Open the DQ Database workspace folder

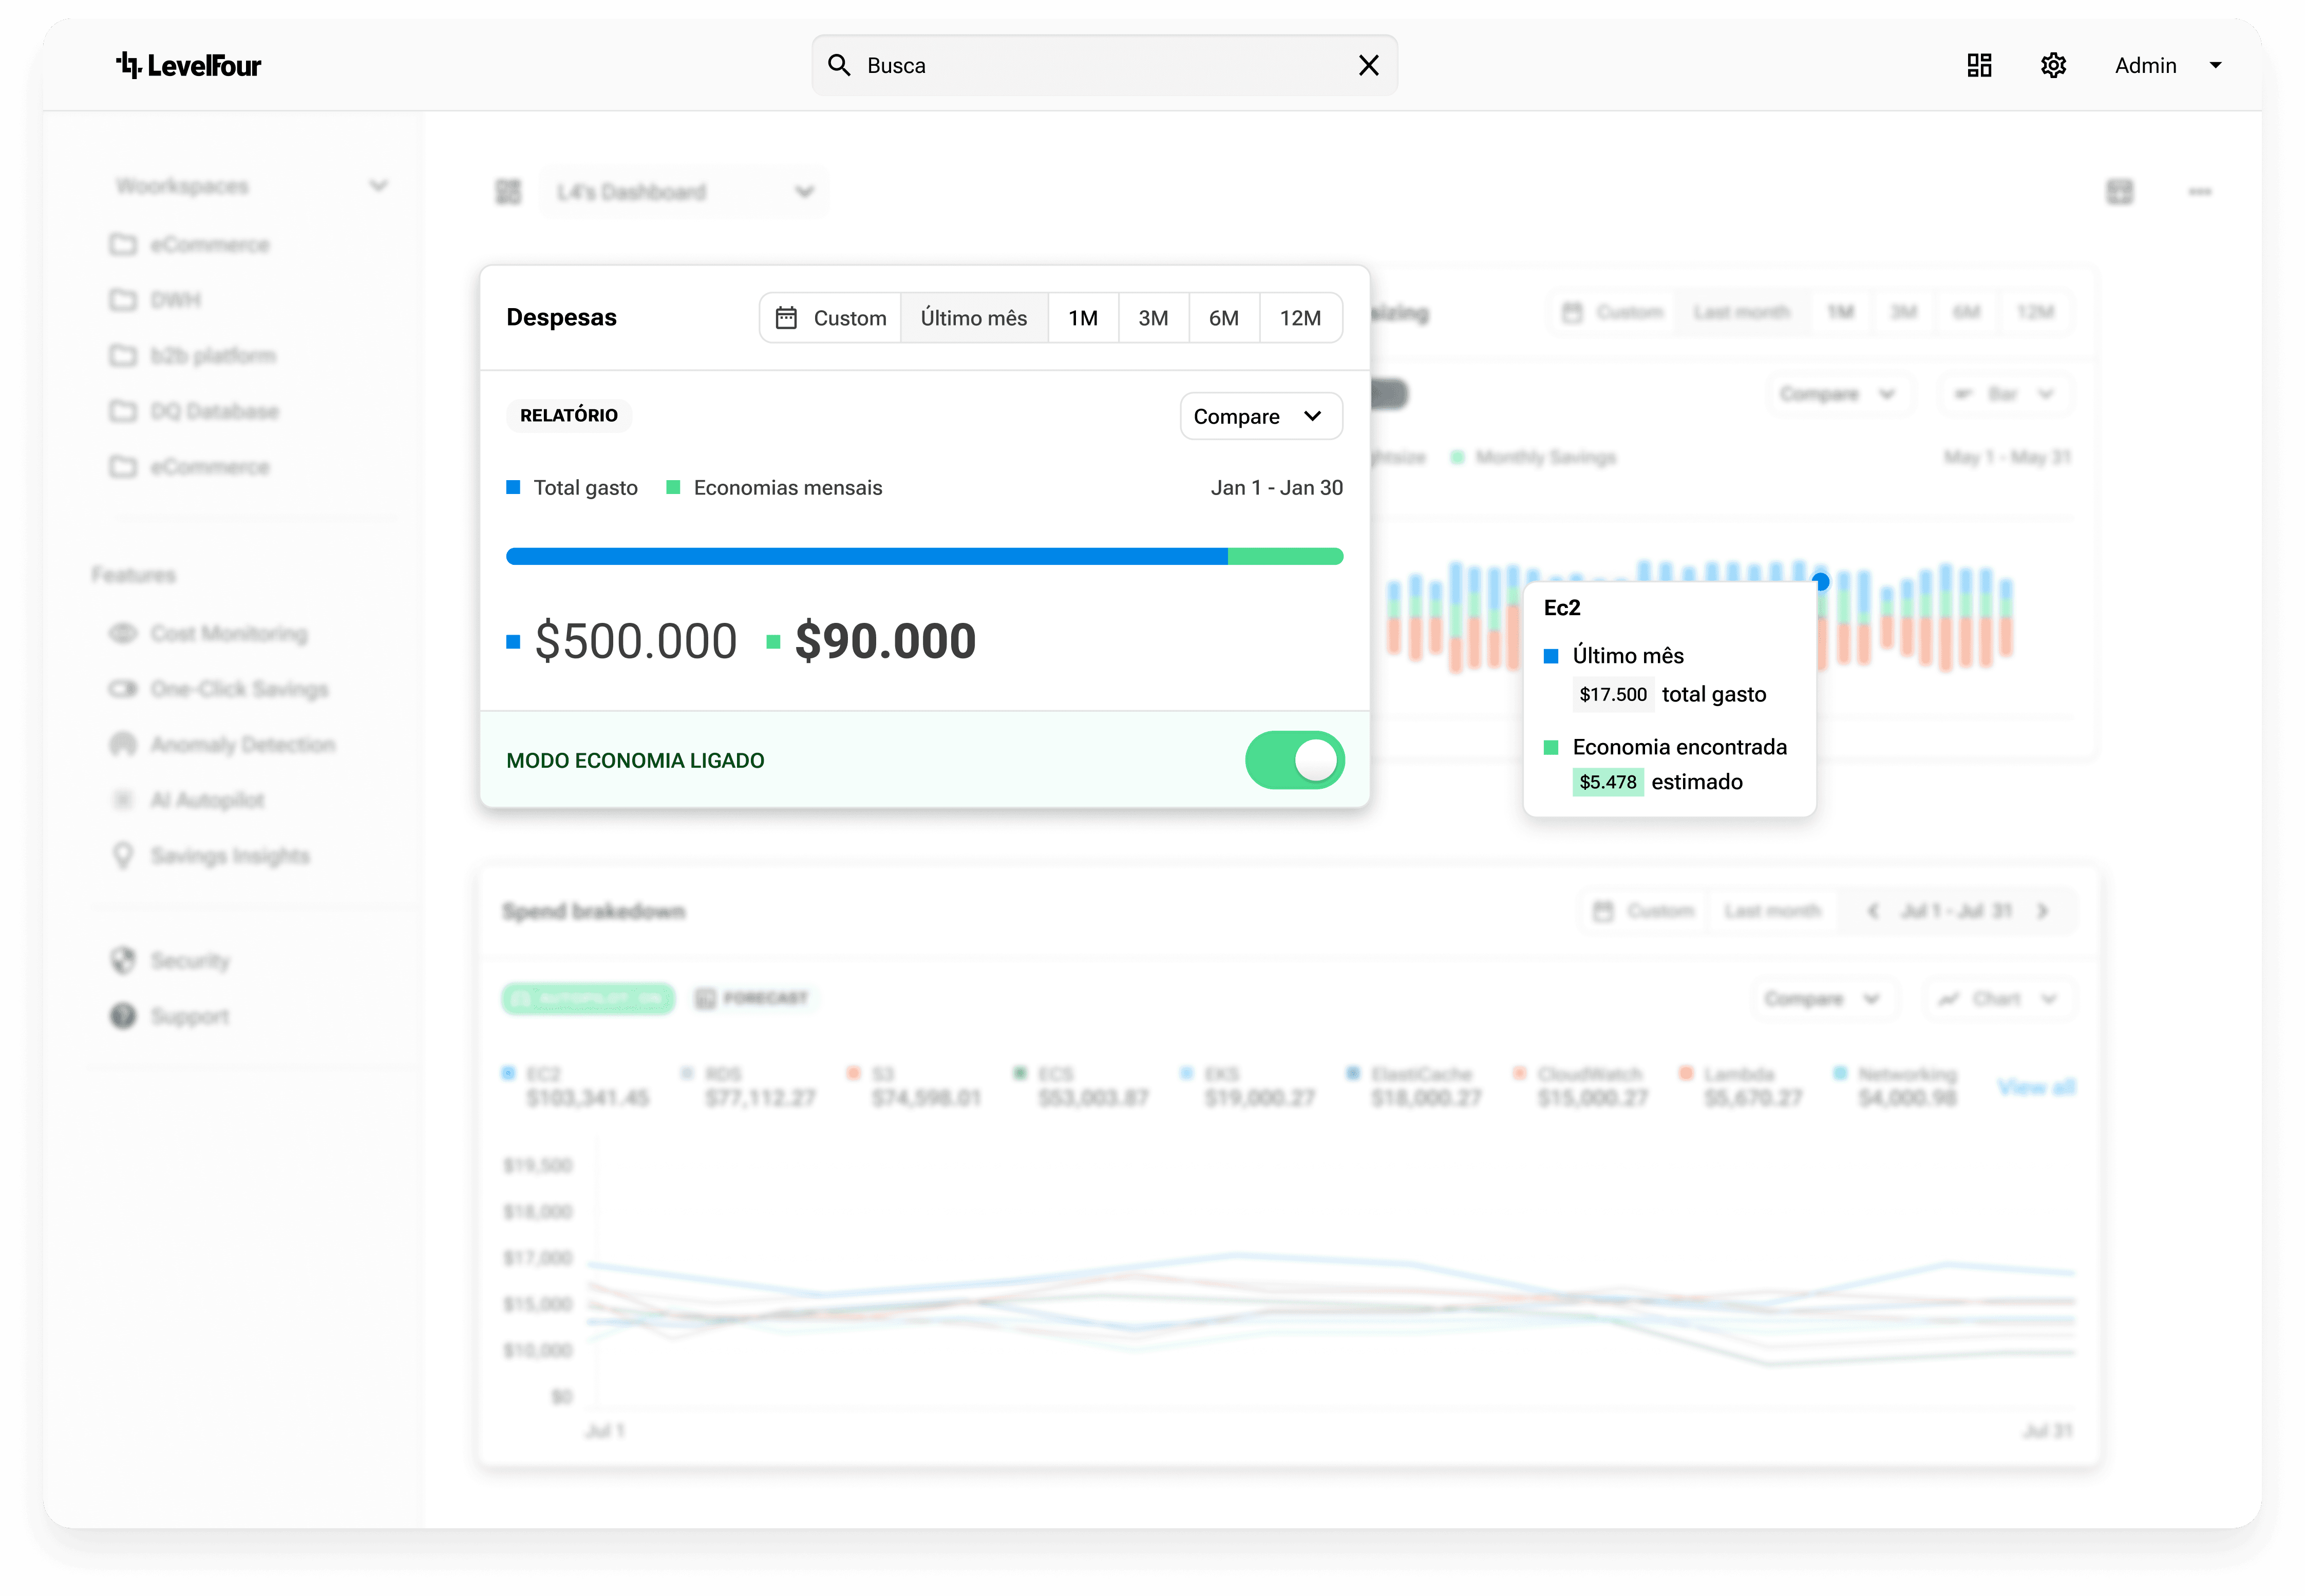click(194, 411)
